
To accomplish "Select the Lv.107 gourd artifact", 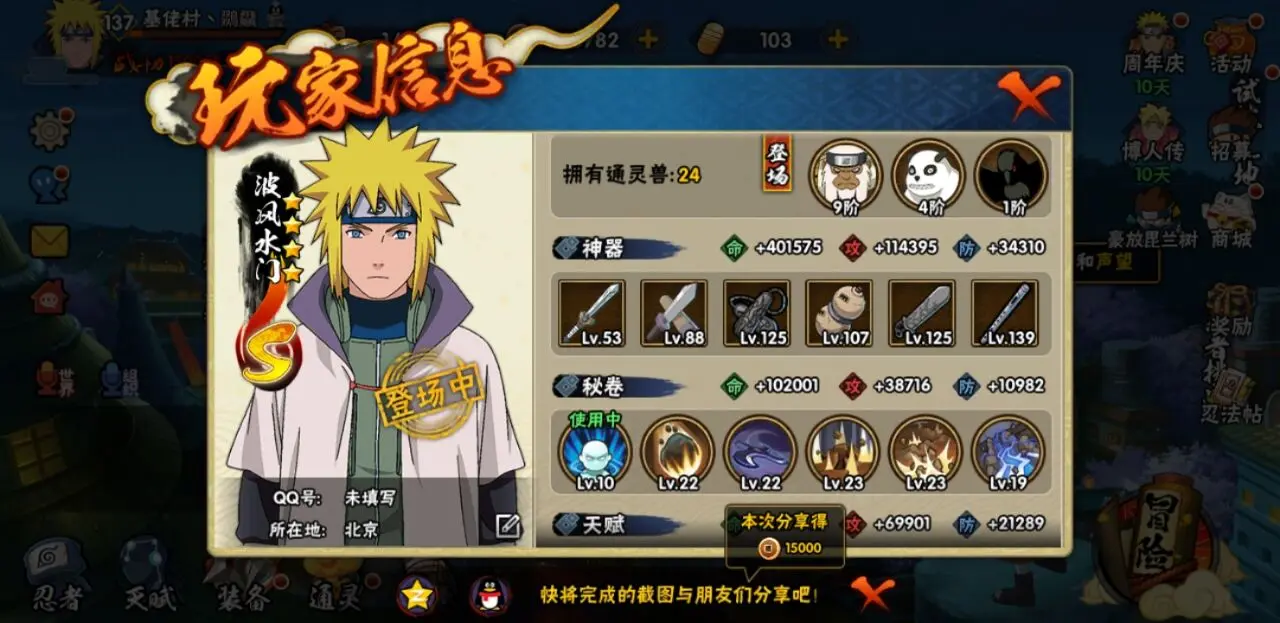I will [x=839, y=313].
